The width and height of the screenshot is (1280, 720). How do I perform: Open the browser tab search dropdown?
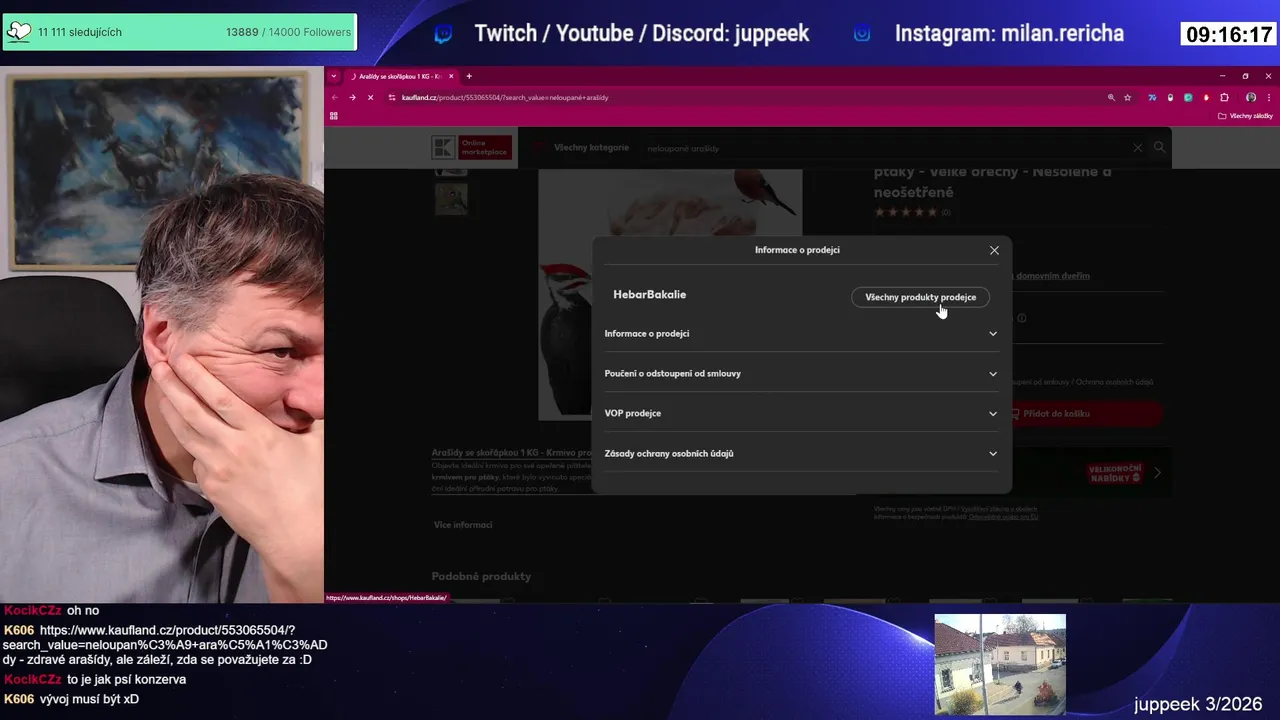(x=334, y=76)
